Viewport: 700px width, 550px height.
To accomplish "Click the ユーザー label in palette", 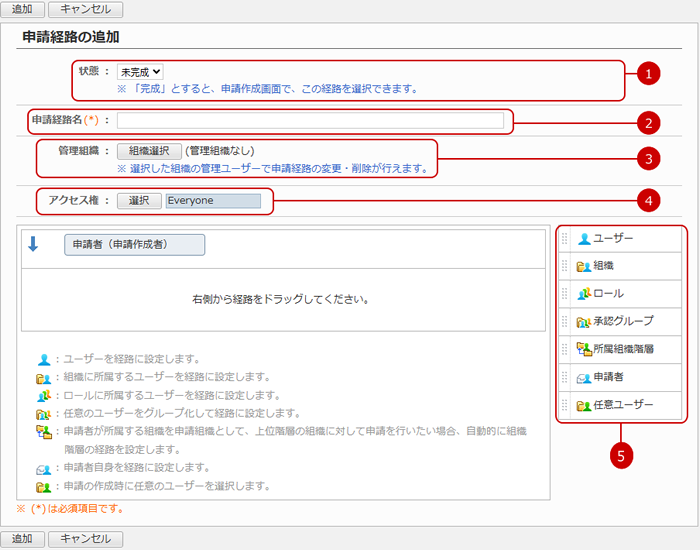I will click(x=613, y=238).
